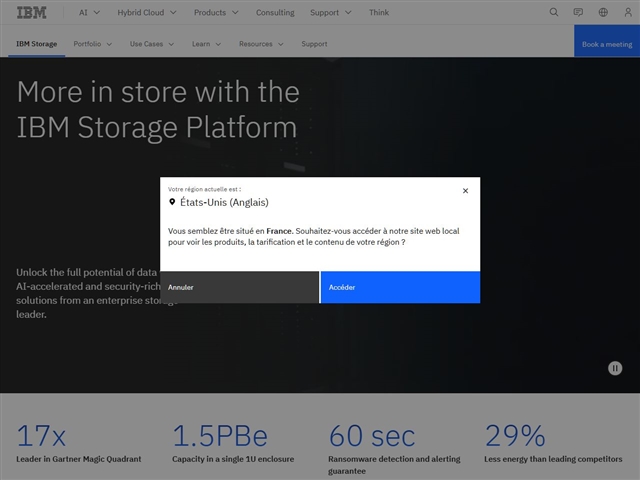Screen dimensions: 640x480
Task: Click the Book a meeting button
Action: (x=607, y=41)
